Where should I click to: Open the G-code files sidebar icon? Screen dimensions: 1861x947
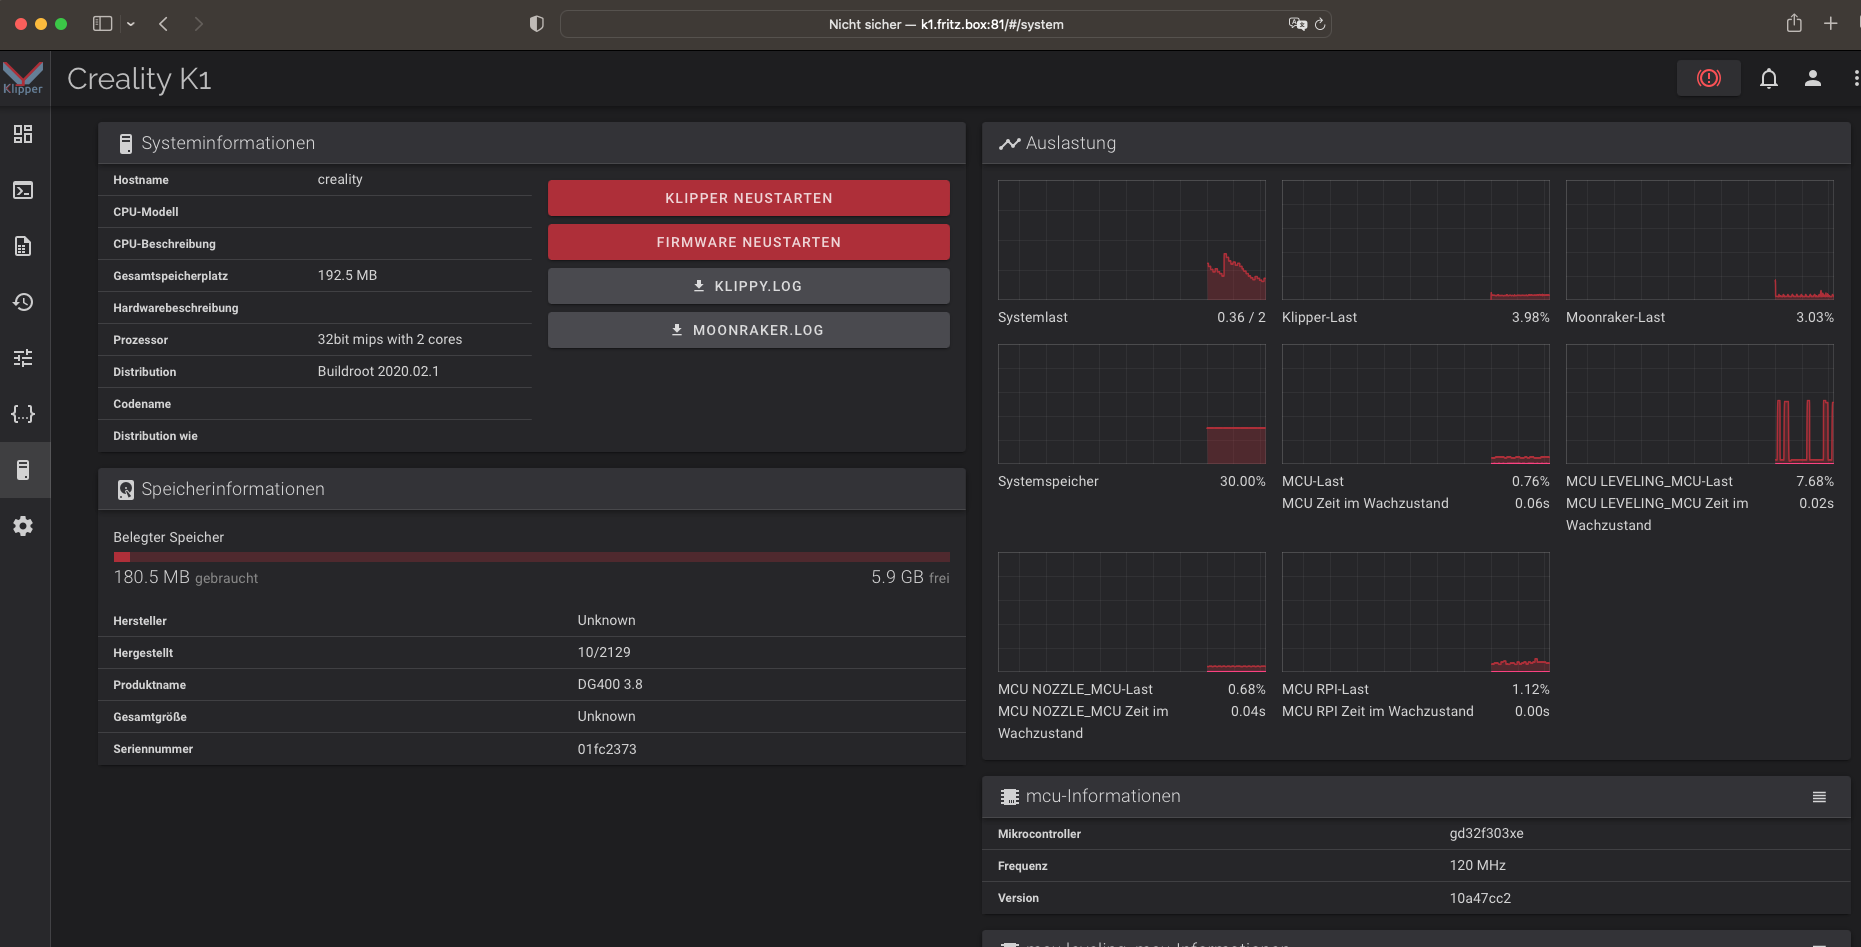tap(23, 246)
